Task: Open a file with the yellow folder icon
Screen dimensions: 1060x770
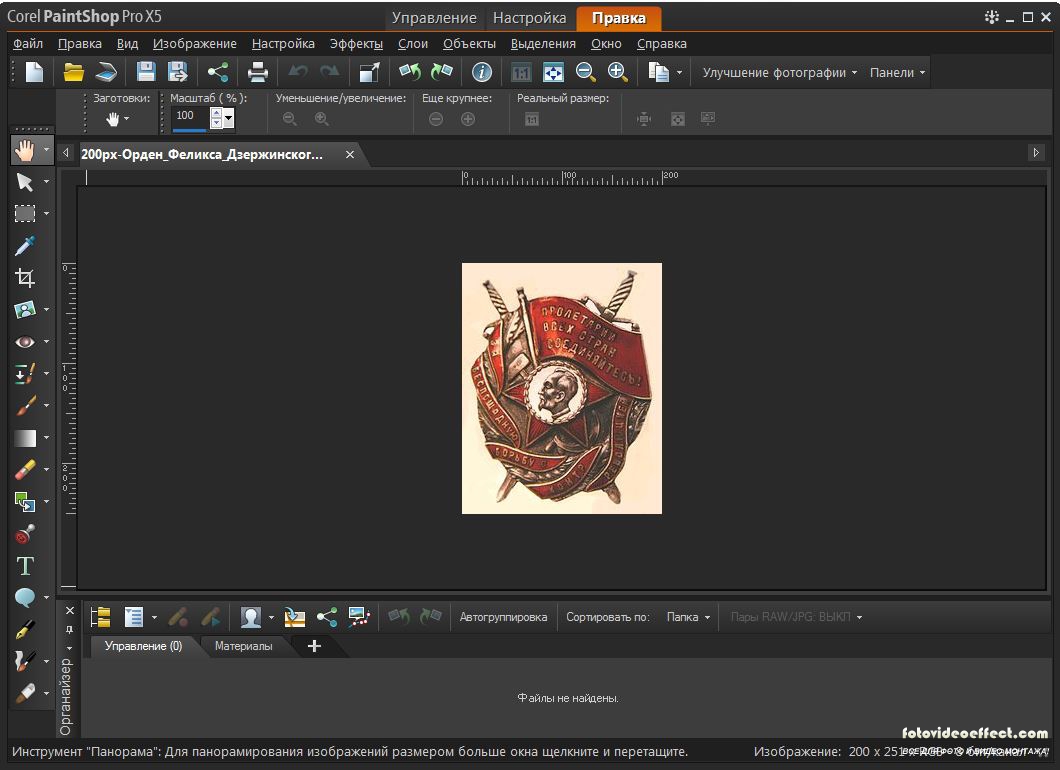Action: [x=73, y=72]
